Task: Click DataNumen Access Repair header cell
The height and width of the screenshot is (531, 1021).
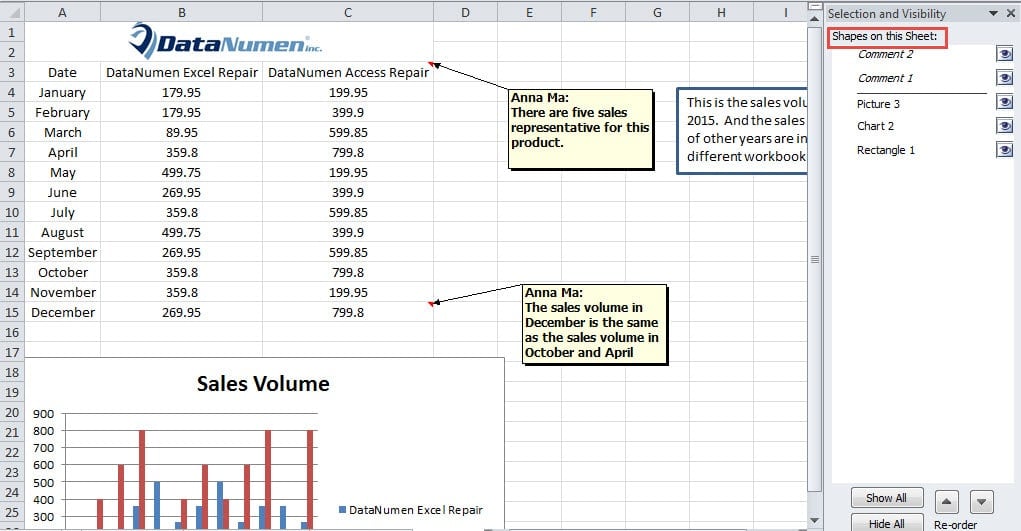Action: click(x=348, y=72)
